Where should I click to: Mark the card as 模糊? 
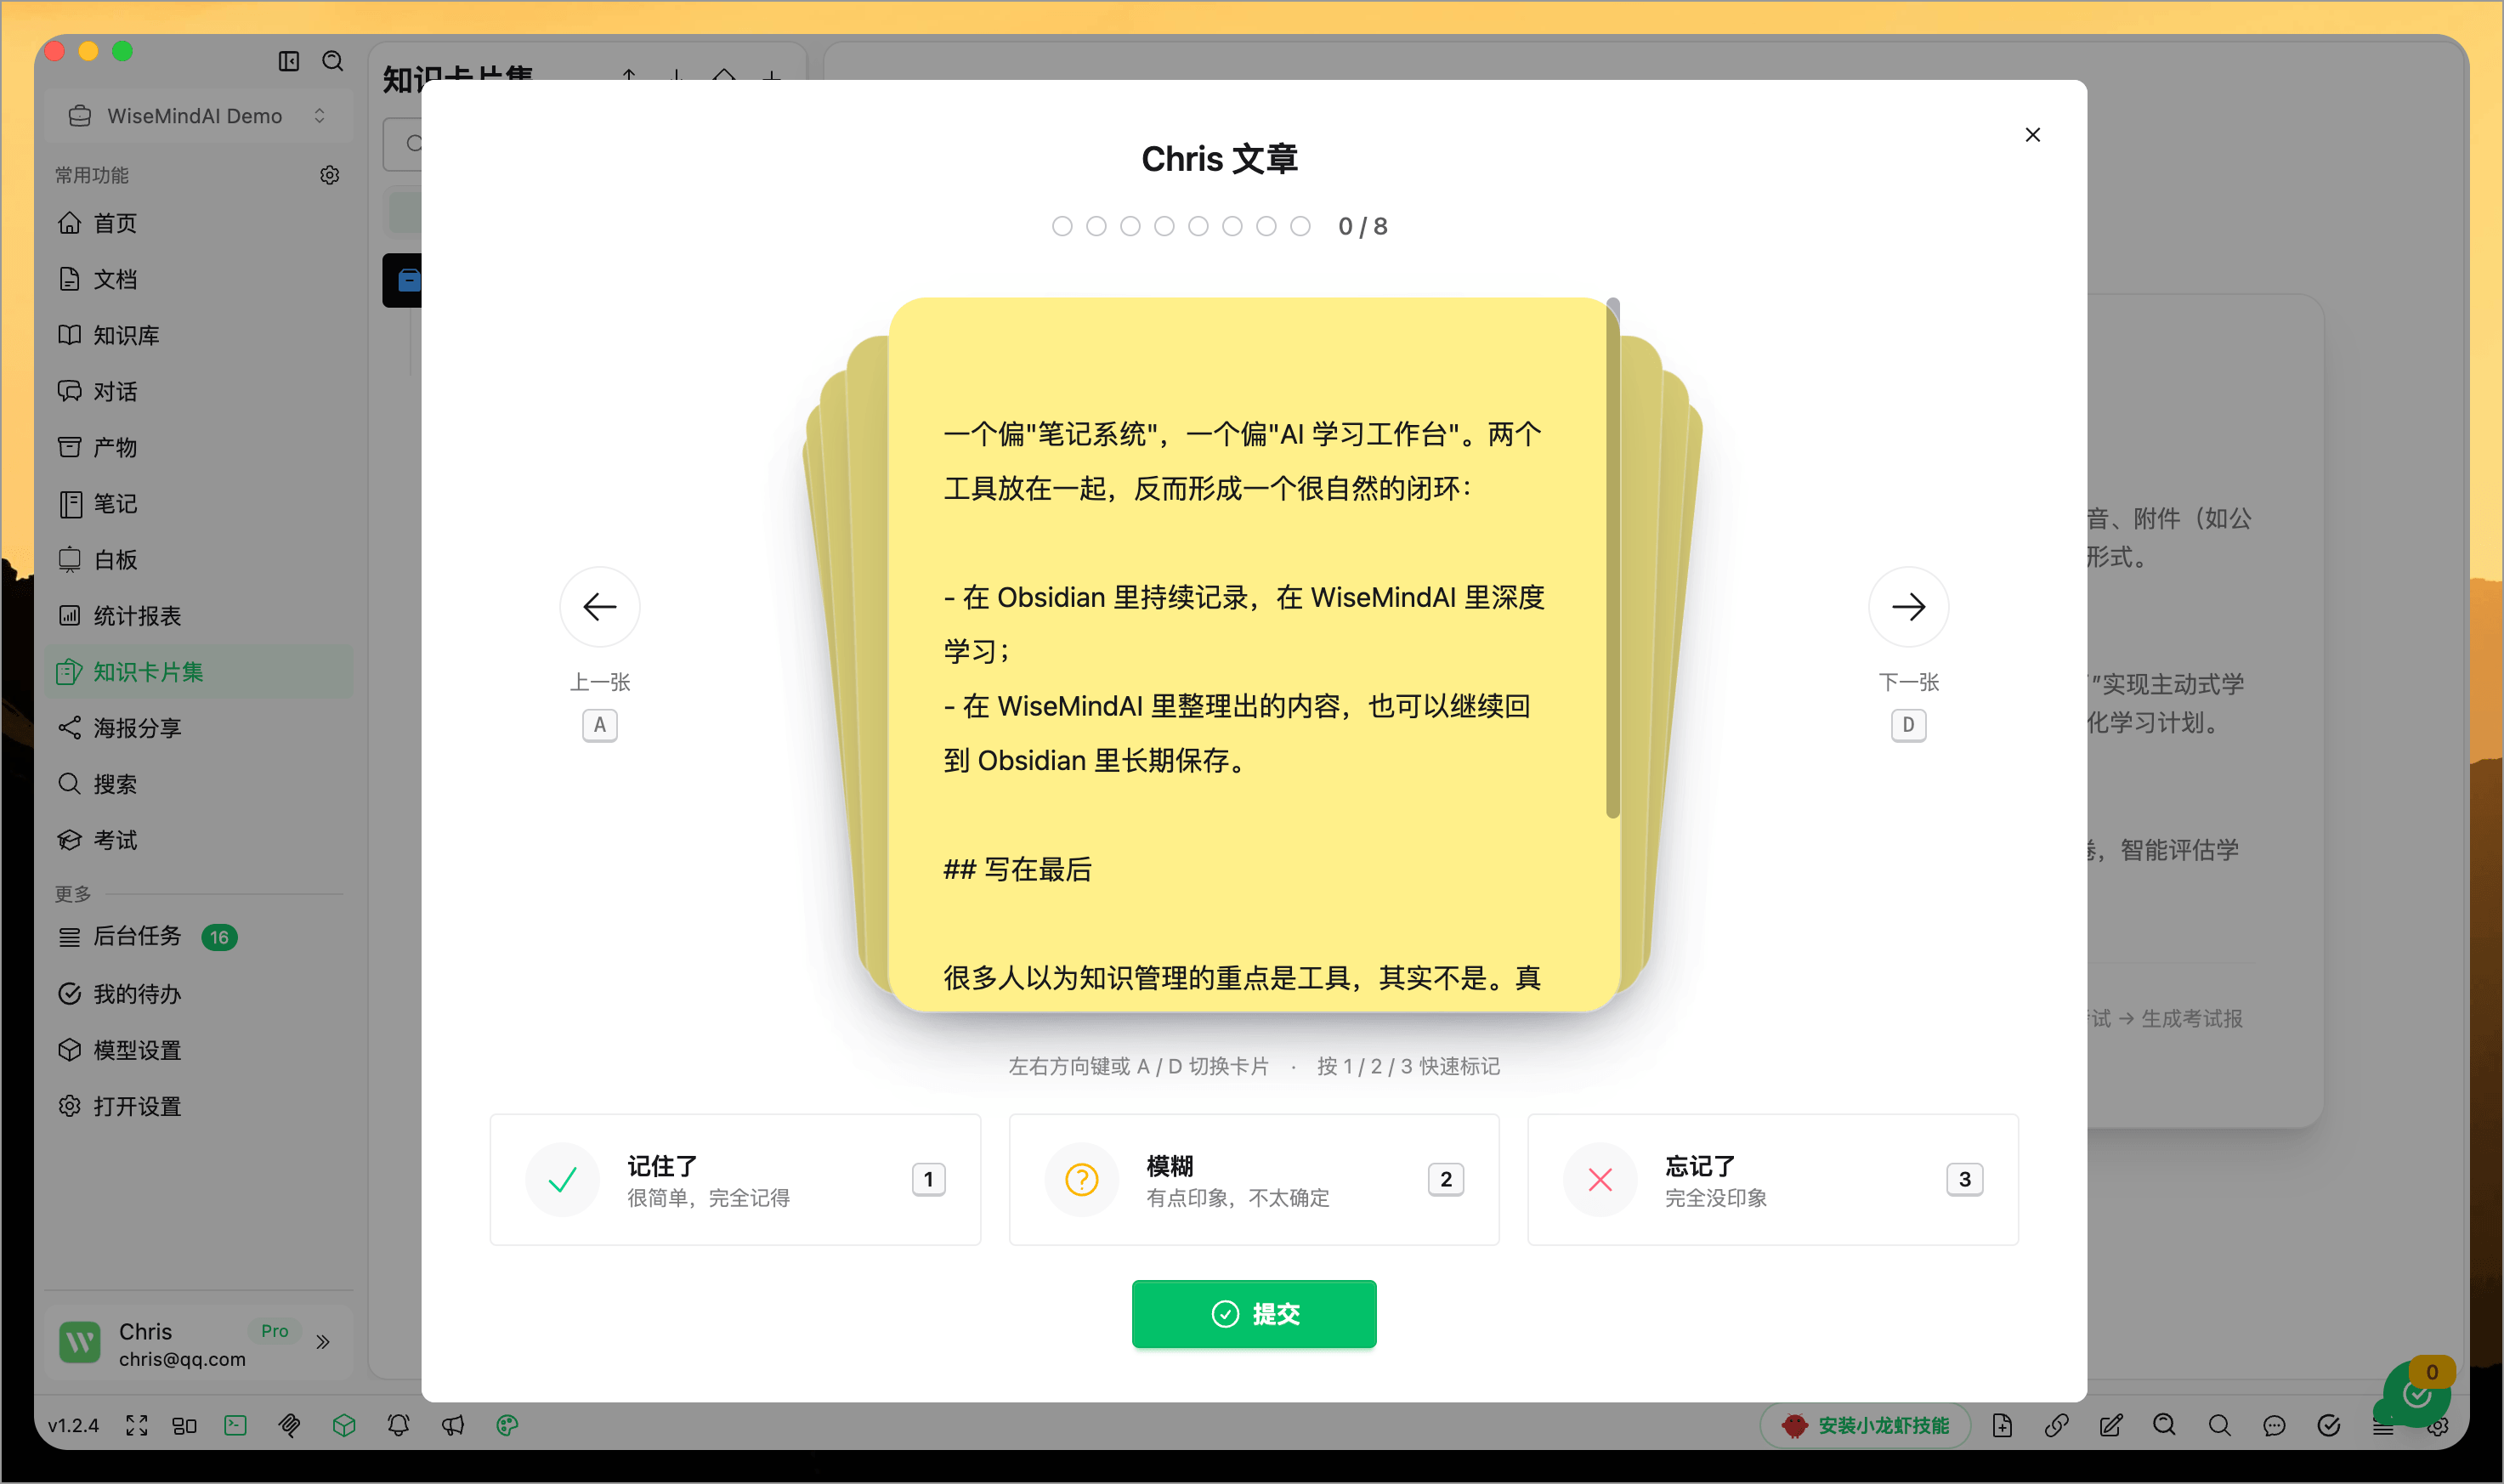(1254, 1179)
